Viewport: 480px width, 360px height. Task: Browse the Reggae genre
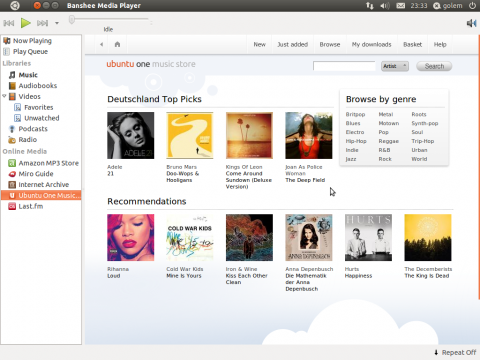click(x=389, y=141)
